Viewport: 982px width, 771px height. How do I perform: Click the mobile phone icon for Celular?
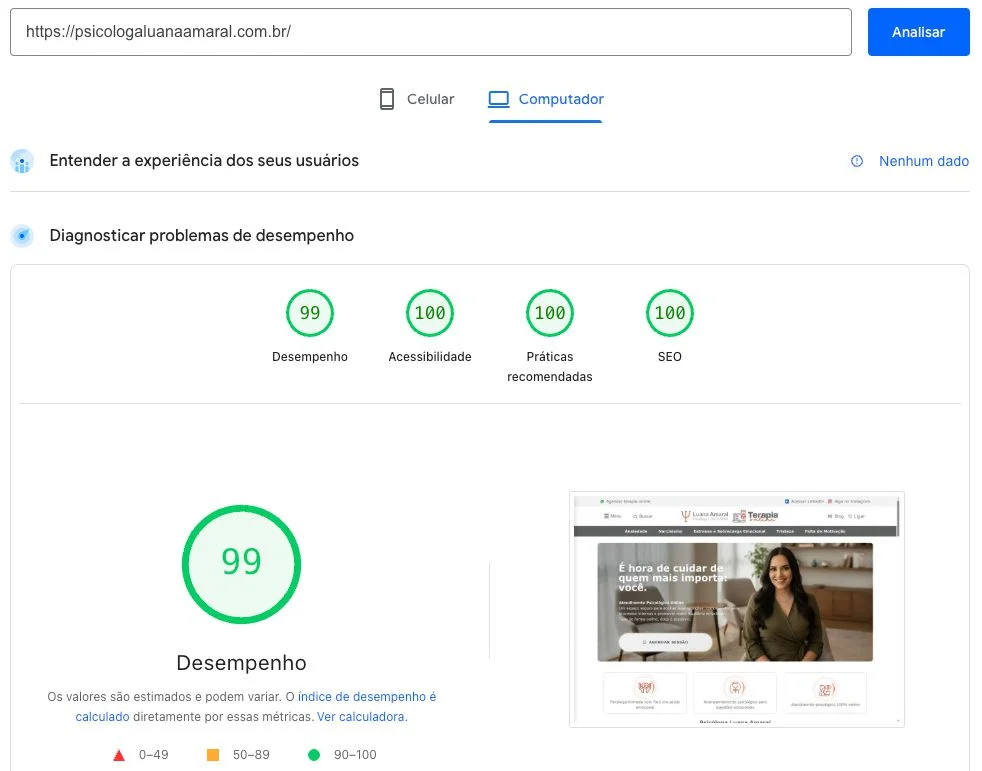[x=387, y=99]
